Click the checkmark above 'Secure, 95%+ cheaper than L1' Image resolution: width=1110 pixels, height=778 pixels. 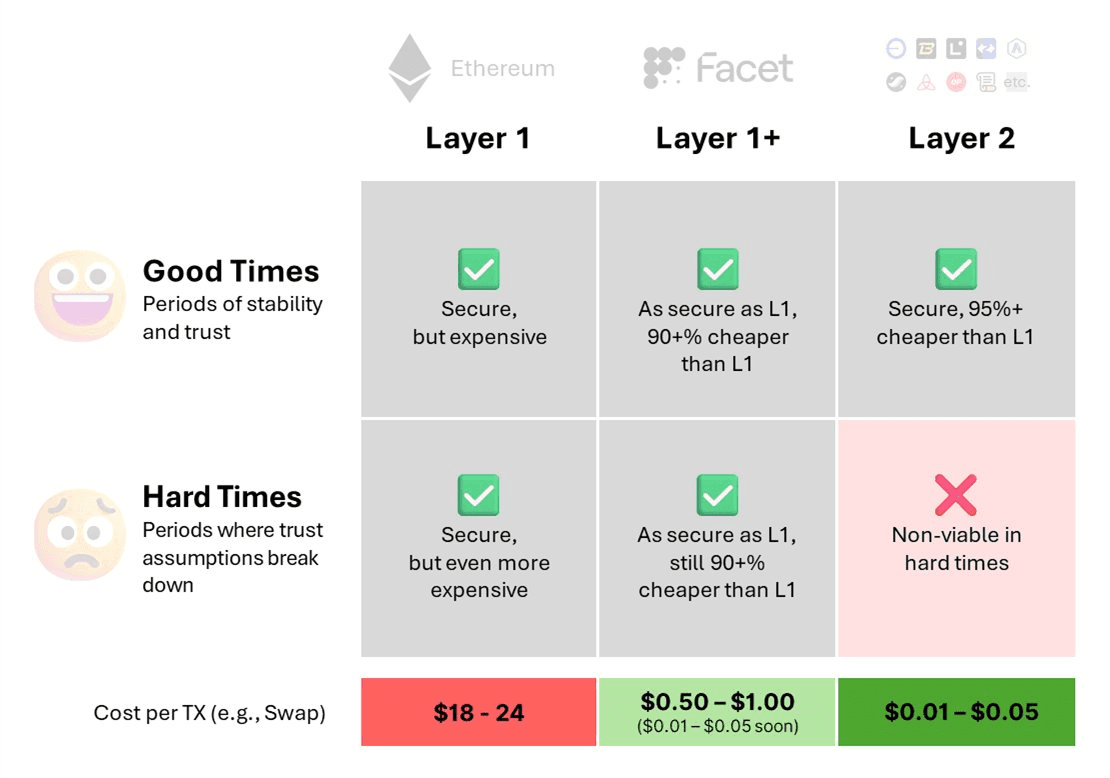coord(956,269)
